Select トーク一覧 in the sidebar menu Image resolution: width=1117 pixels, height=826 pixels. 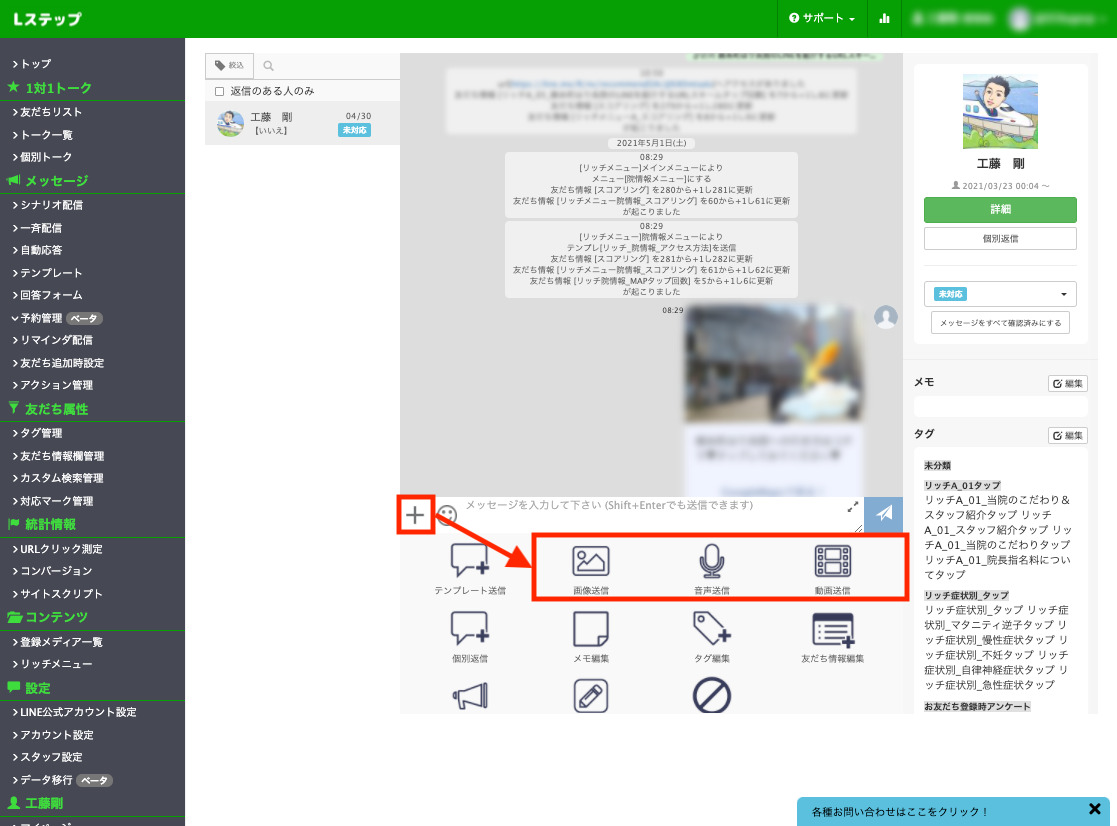coord(48,136)
